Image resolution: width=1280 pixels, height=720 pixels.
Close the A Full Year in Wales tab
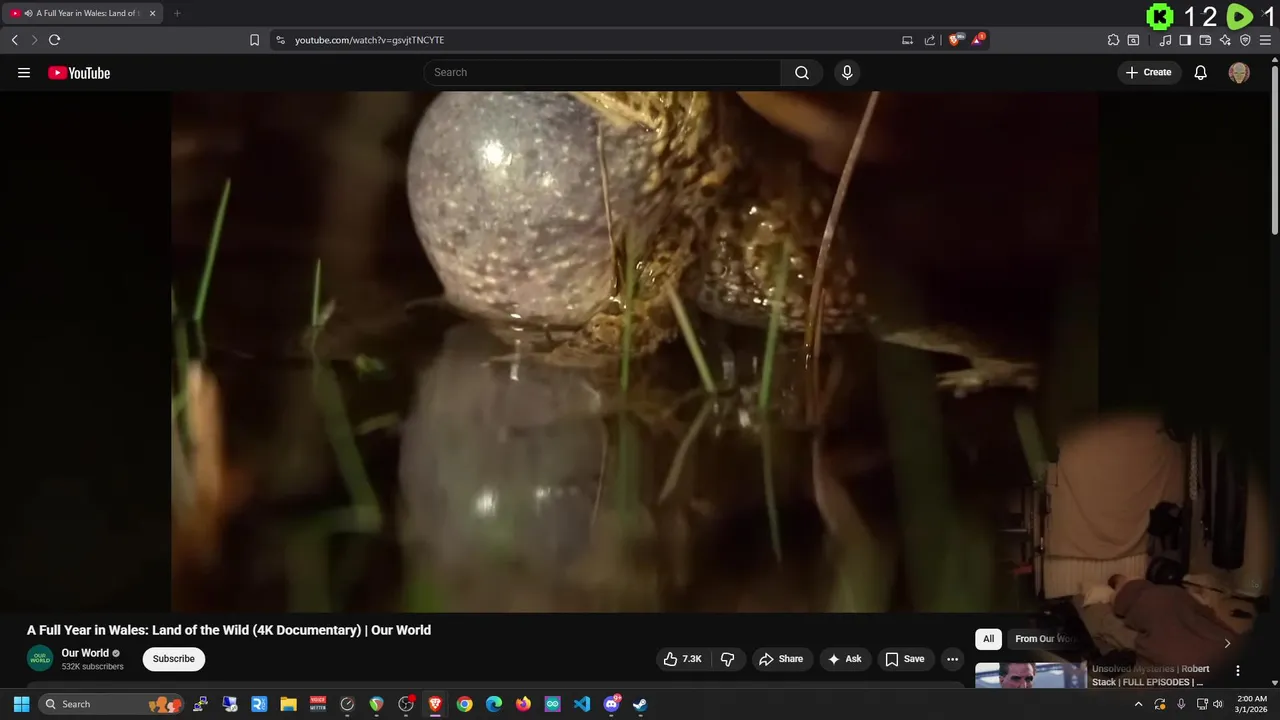click(x=153, y=13)
